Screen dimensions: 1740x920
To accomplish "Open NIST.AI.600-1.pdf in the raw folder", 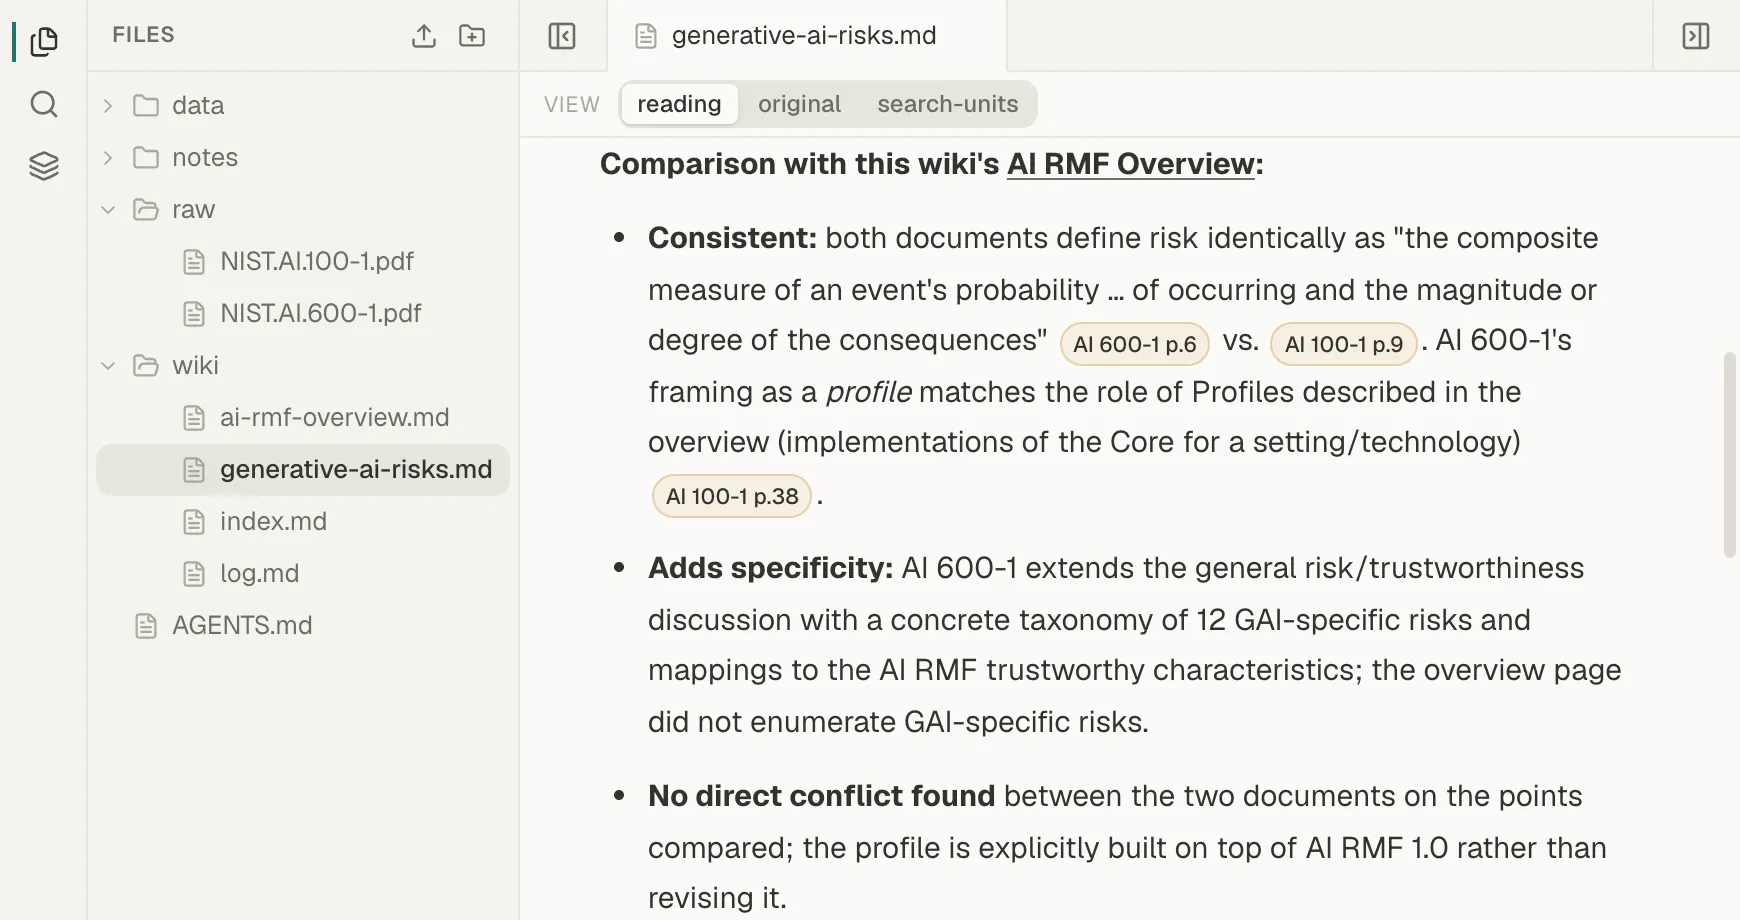I will click(303, 314).
